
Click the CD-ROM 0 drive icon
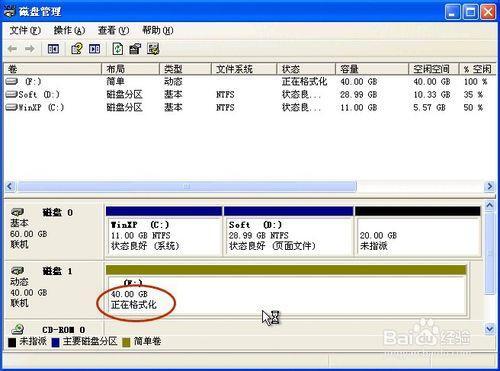[17, 329]
